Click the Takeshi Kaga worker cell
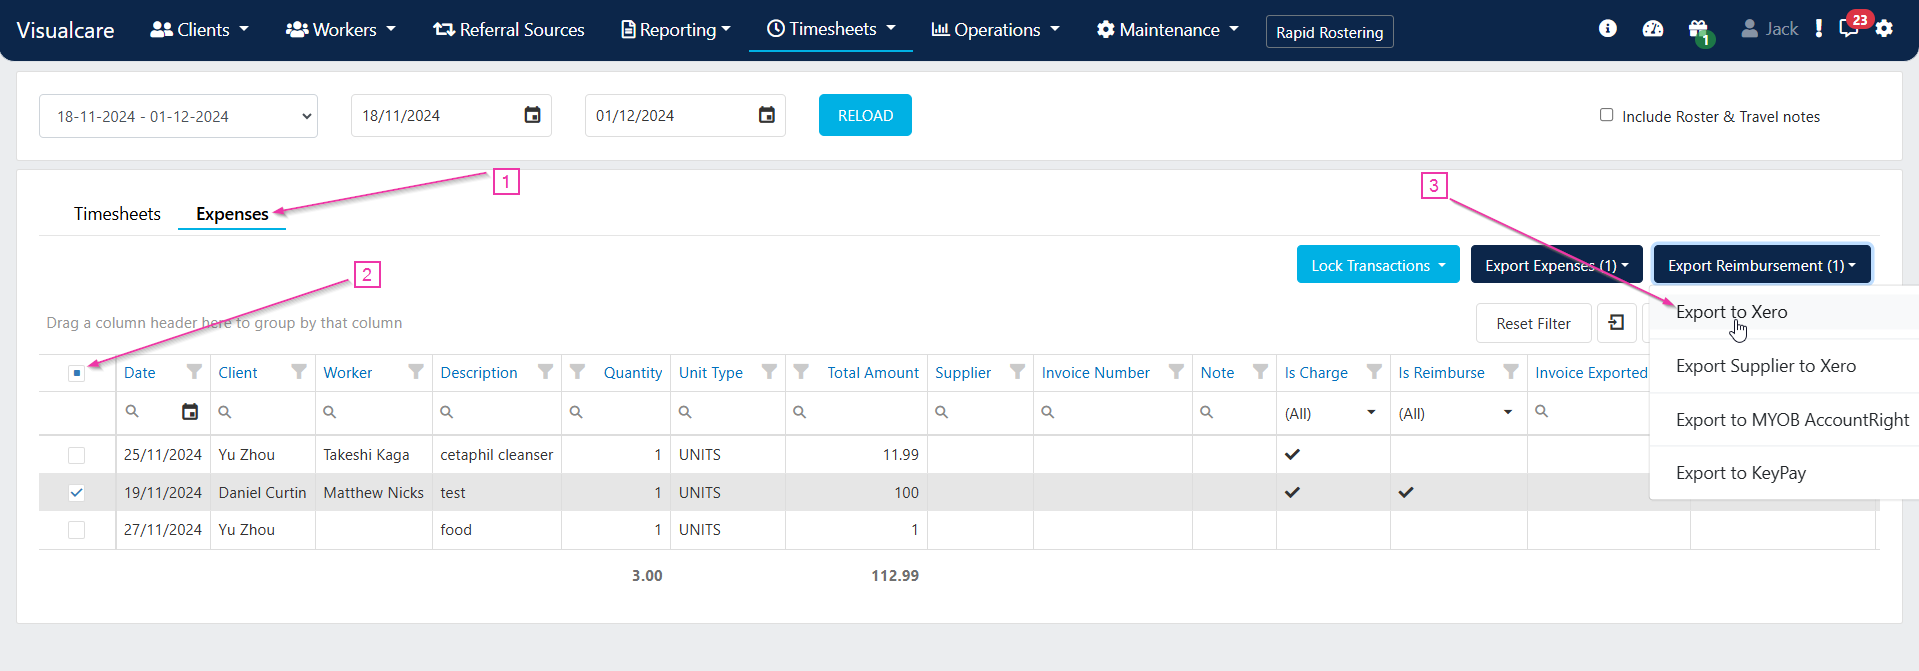This screenshot has height=671, width=1919. coord(373,455)
